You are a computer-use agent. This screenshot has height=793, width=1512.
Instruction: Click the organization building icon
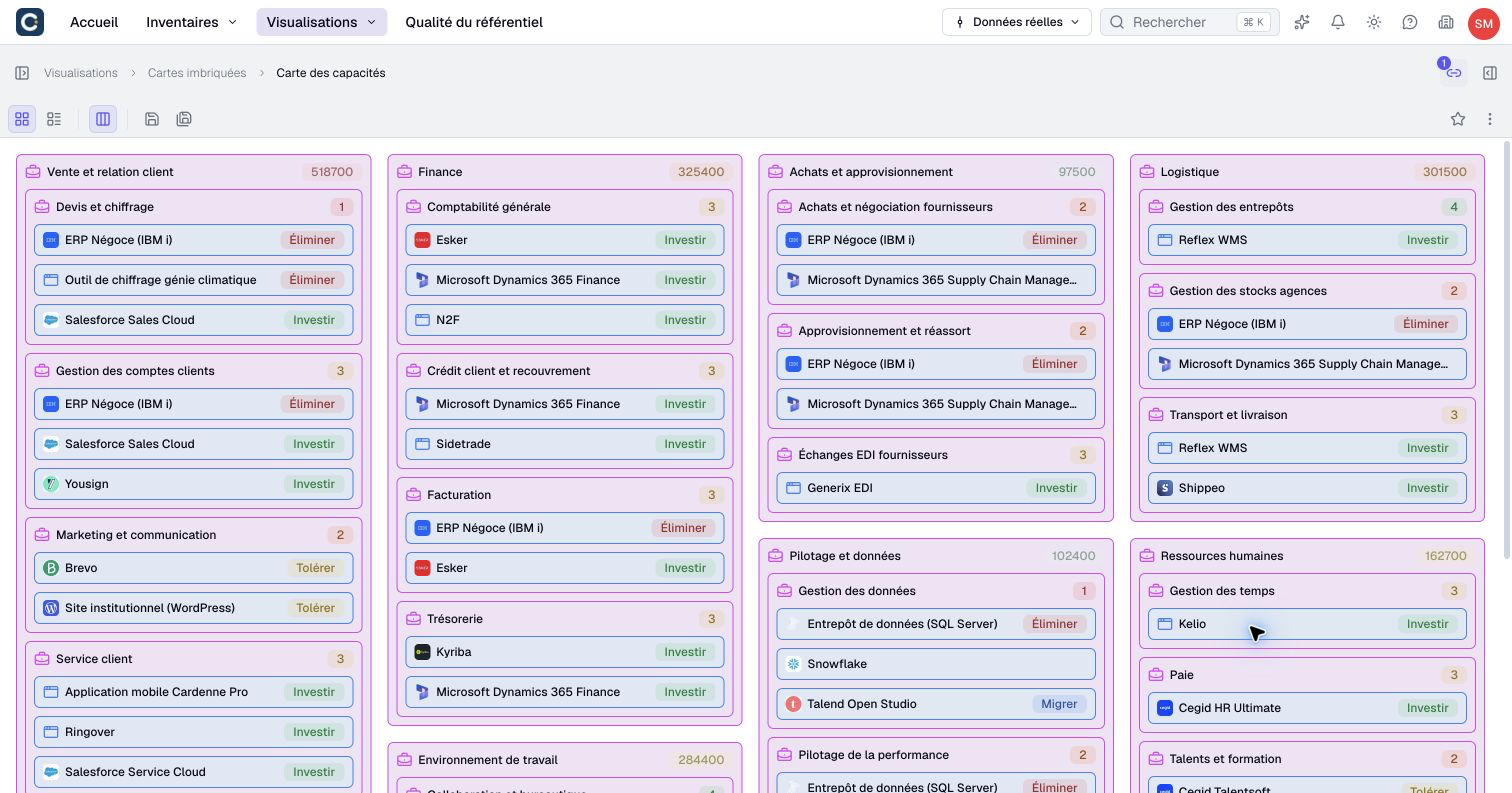(x=1446, y=22)
